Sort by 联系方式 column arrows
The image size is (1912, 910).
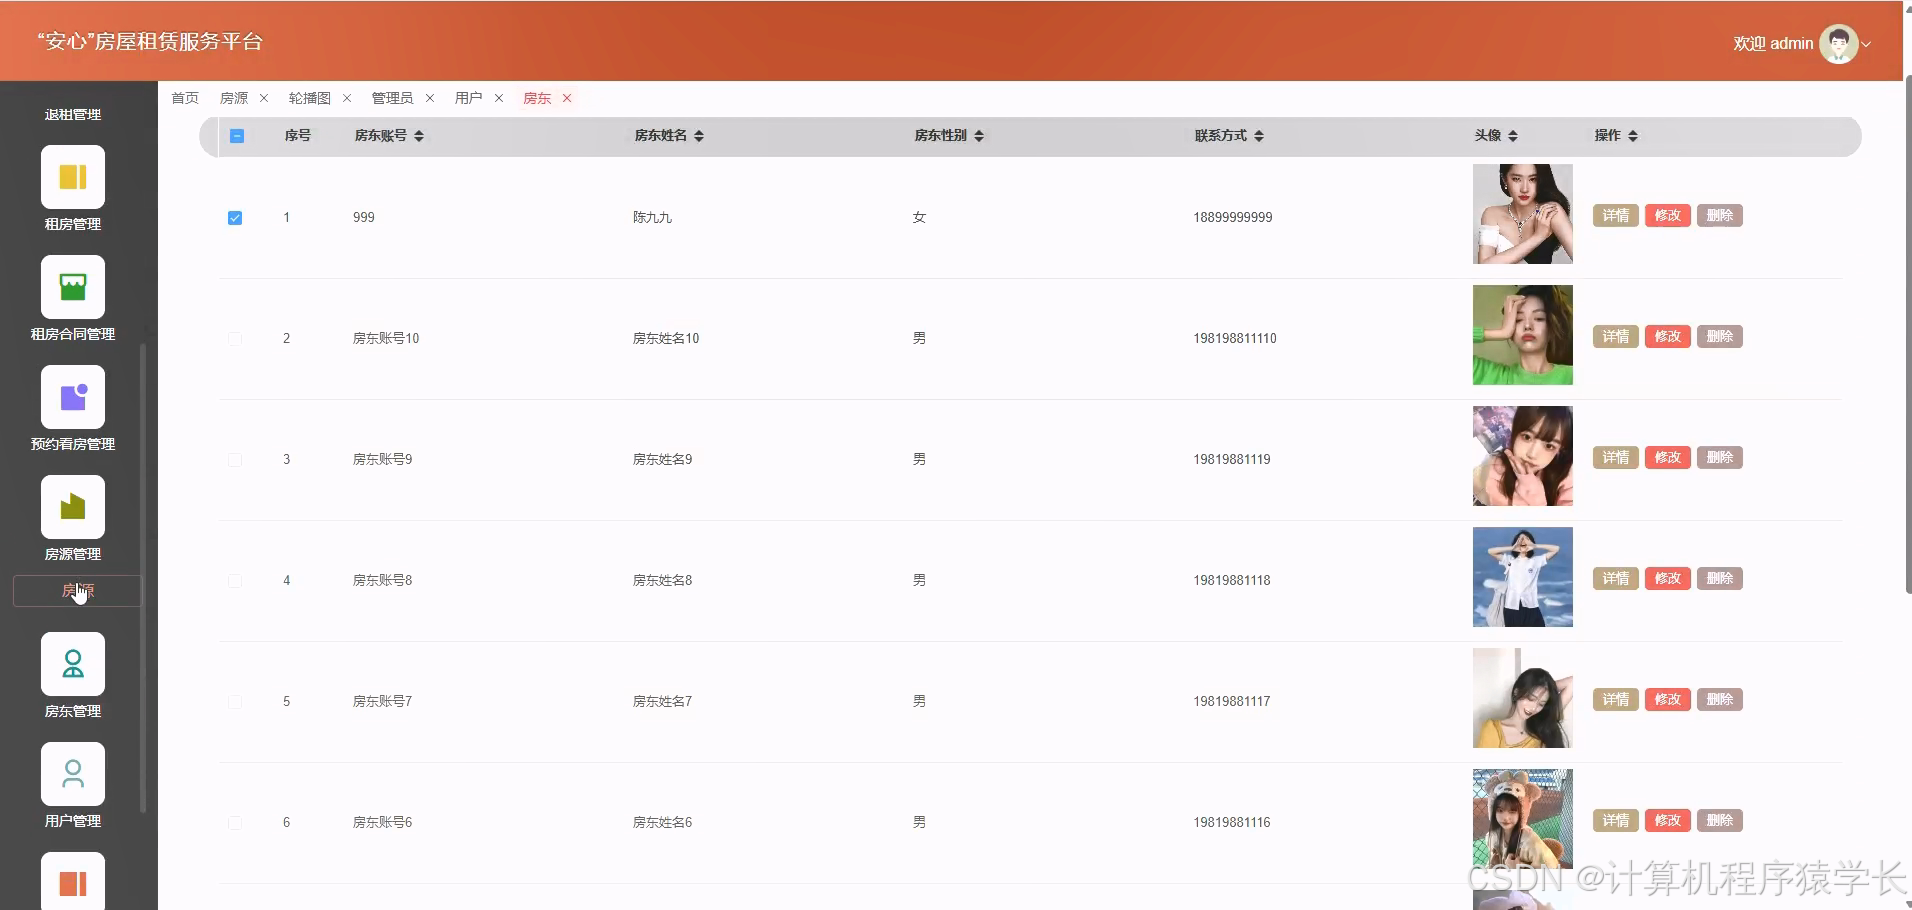(1259, 136)
